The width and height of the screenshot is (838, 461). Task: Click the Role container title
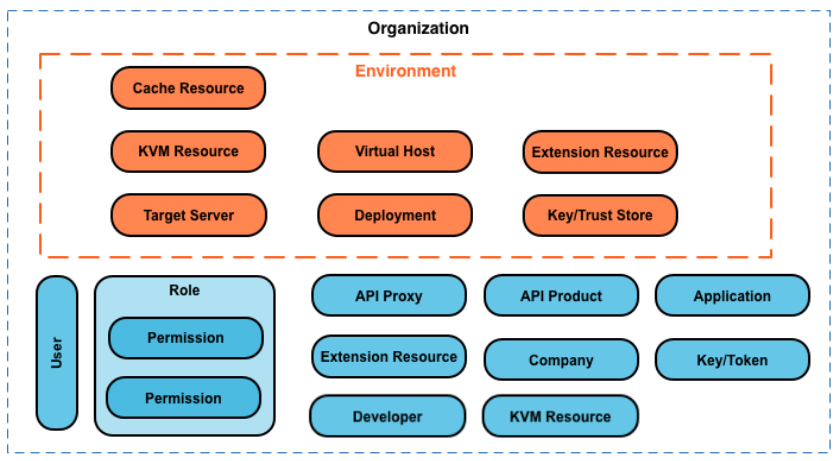coord(185,291)
